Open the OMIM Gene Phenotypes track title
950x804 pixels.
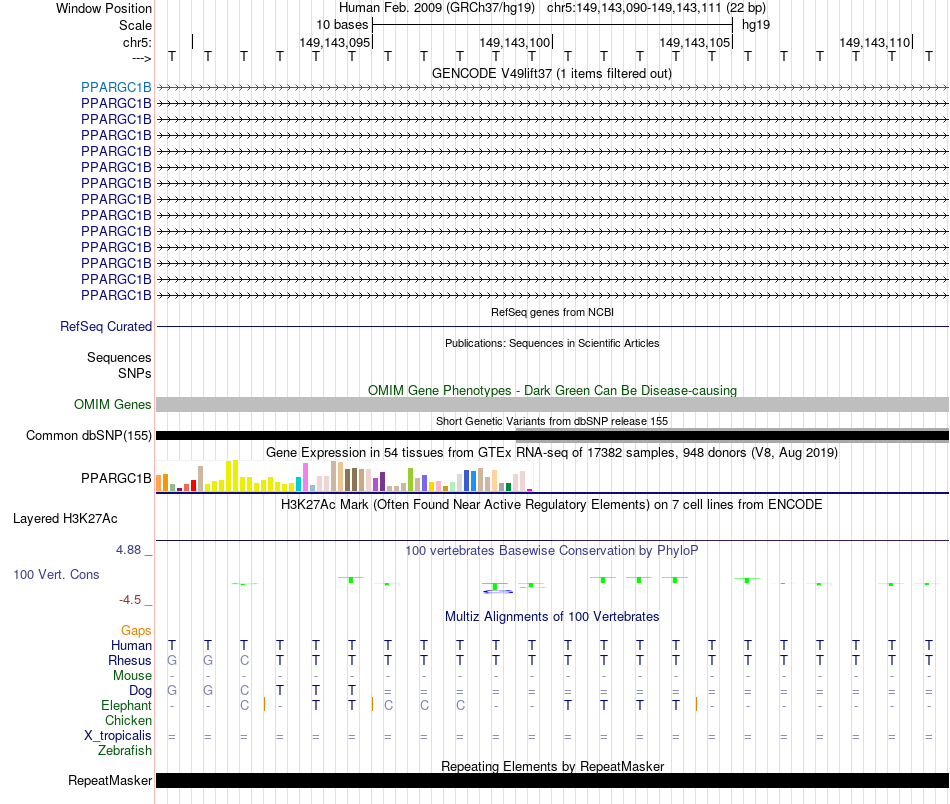[x=552, y=390]
